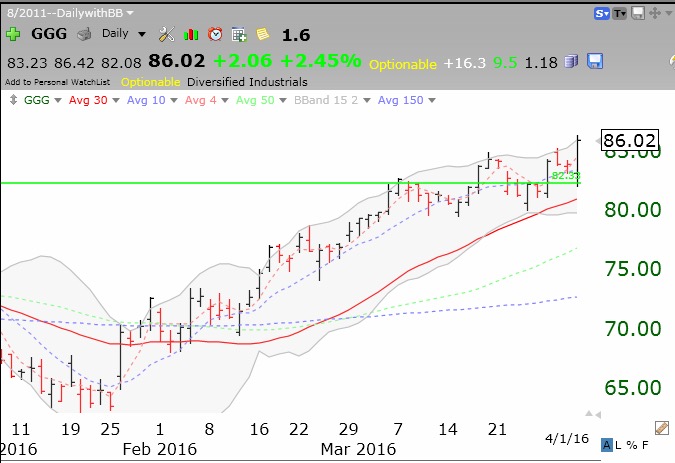This screenshot has height=463, width=675.
Task: Click the 86.02 current price label on axis
Action: (x=630, y=141)
